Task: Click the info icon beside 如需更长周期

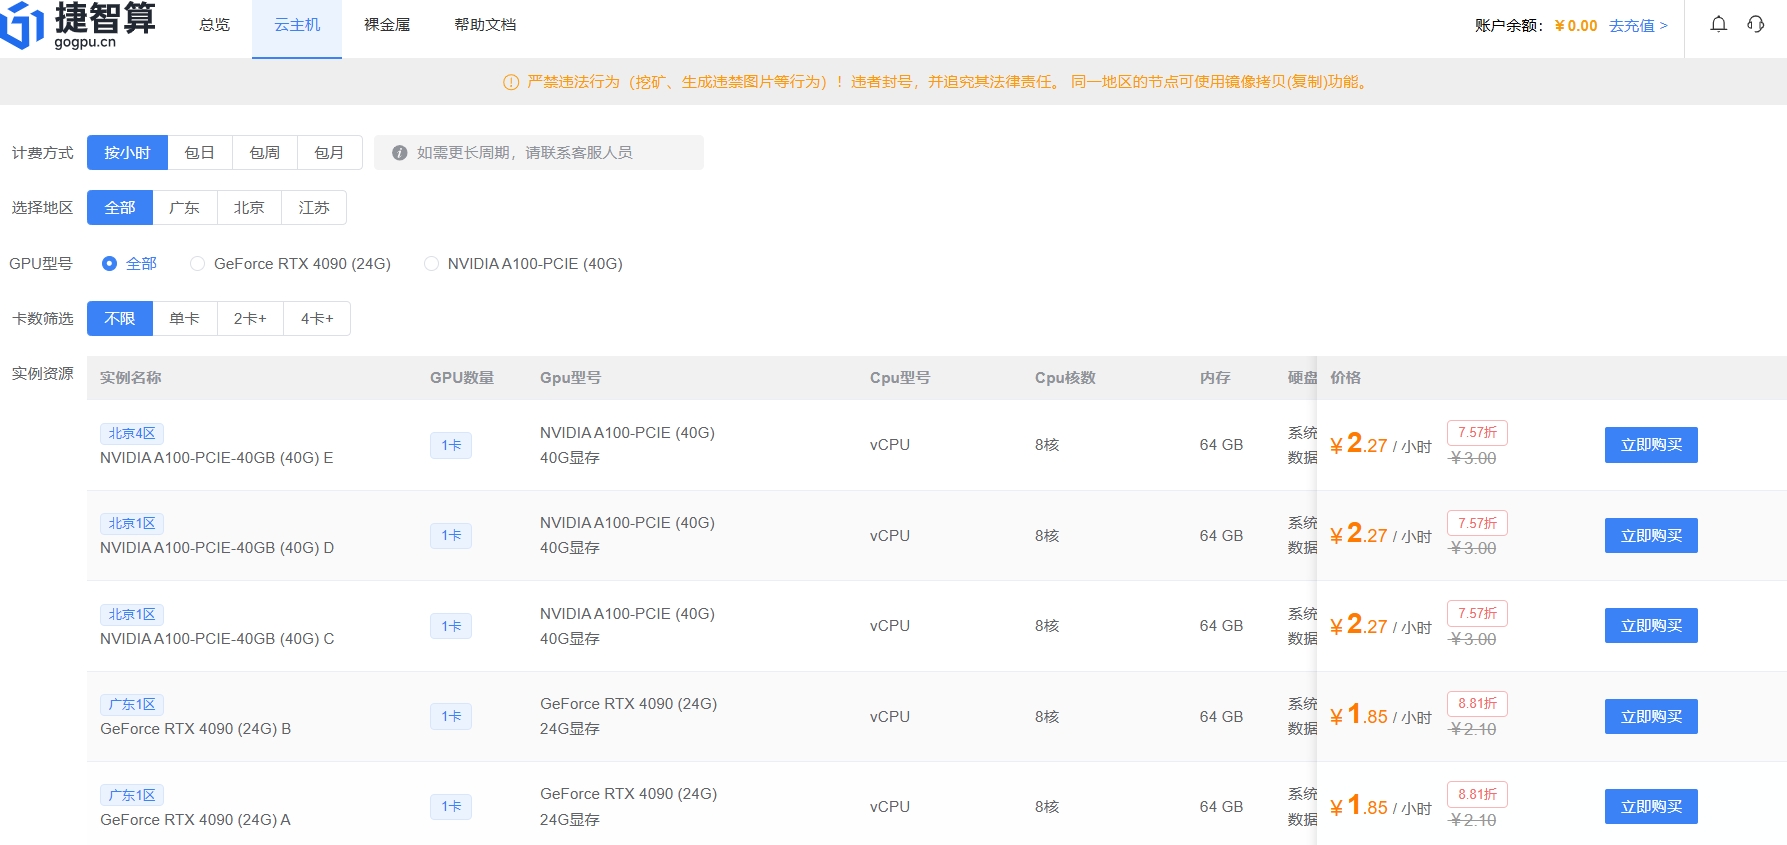Action: (x=399, y=153)
